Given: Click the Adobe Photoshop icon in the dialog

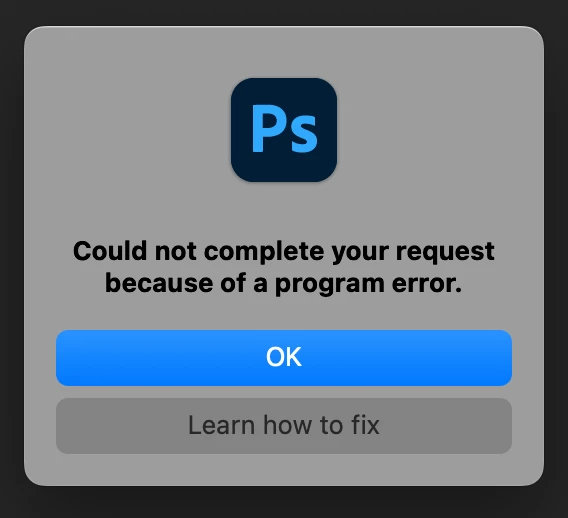Looking at the screenshot, I should [x=284, y=130].
